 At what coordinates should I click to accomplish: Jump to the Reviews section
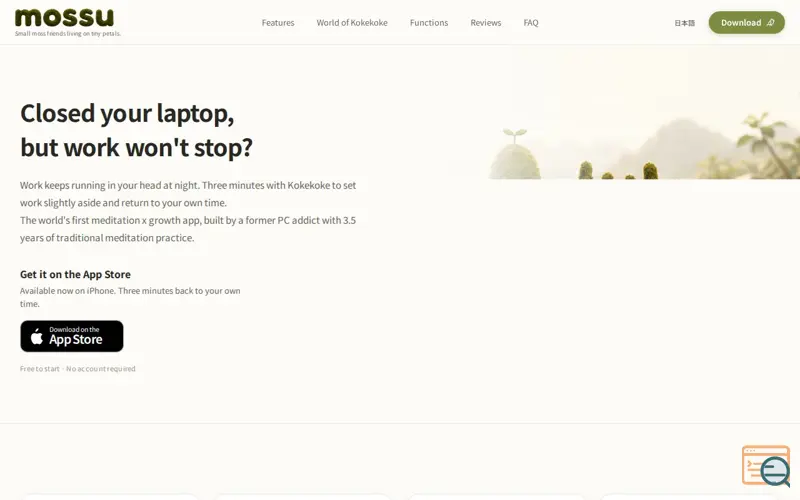tap(485, 22)
